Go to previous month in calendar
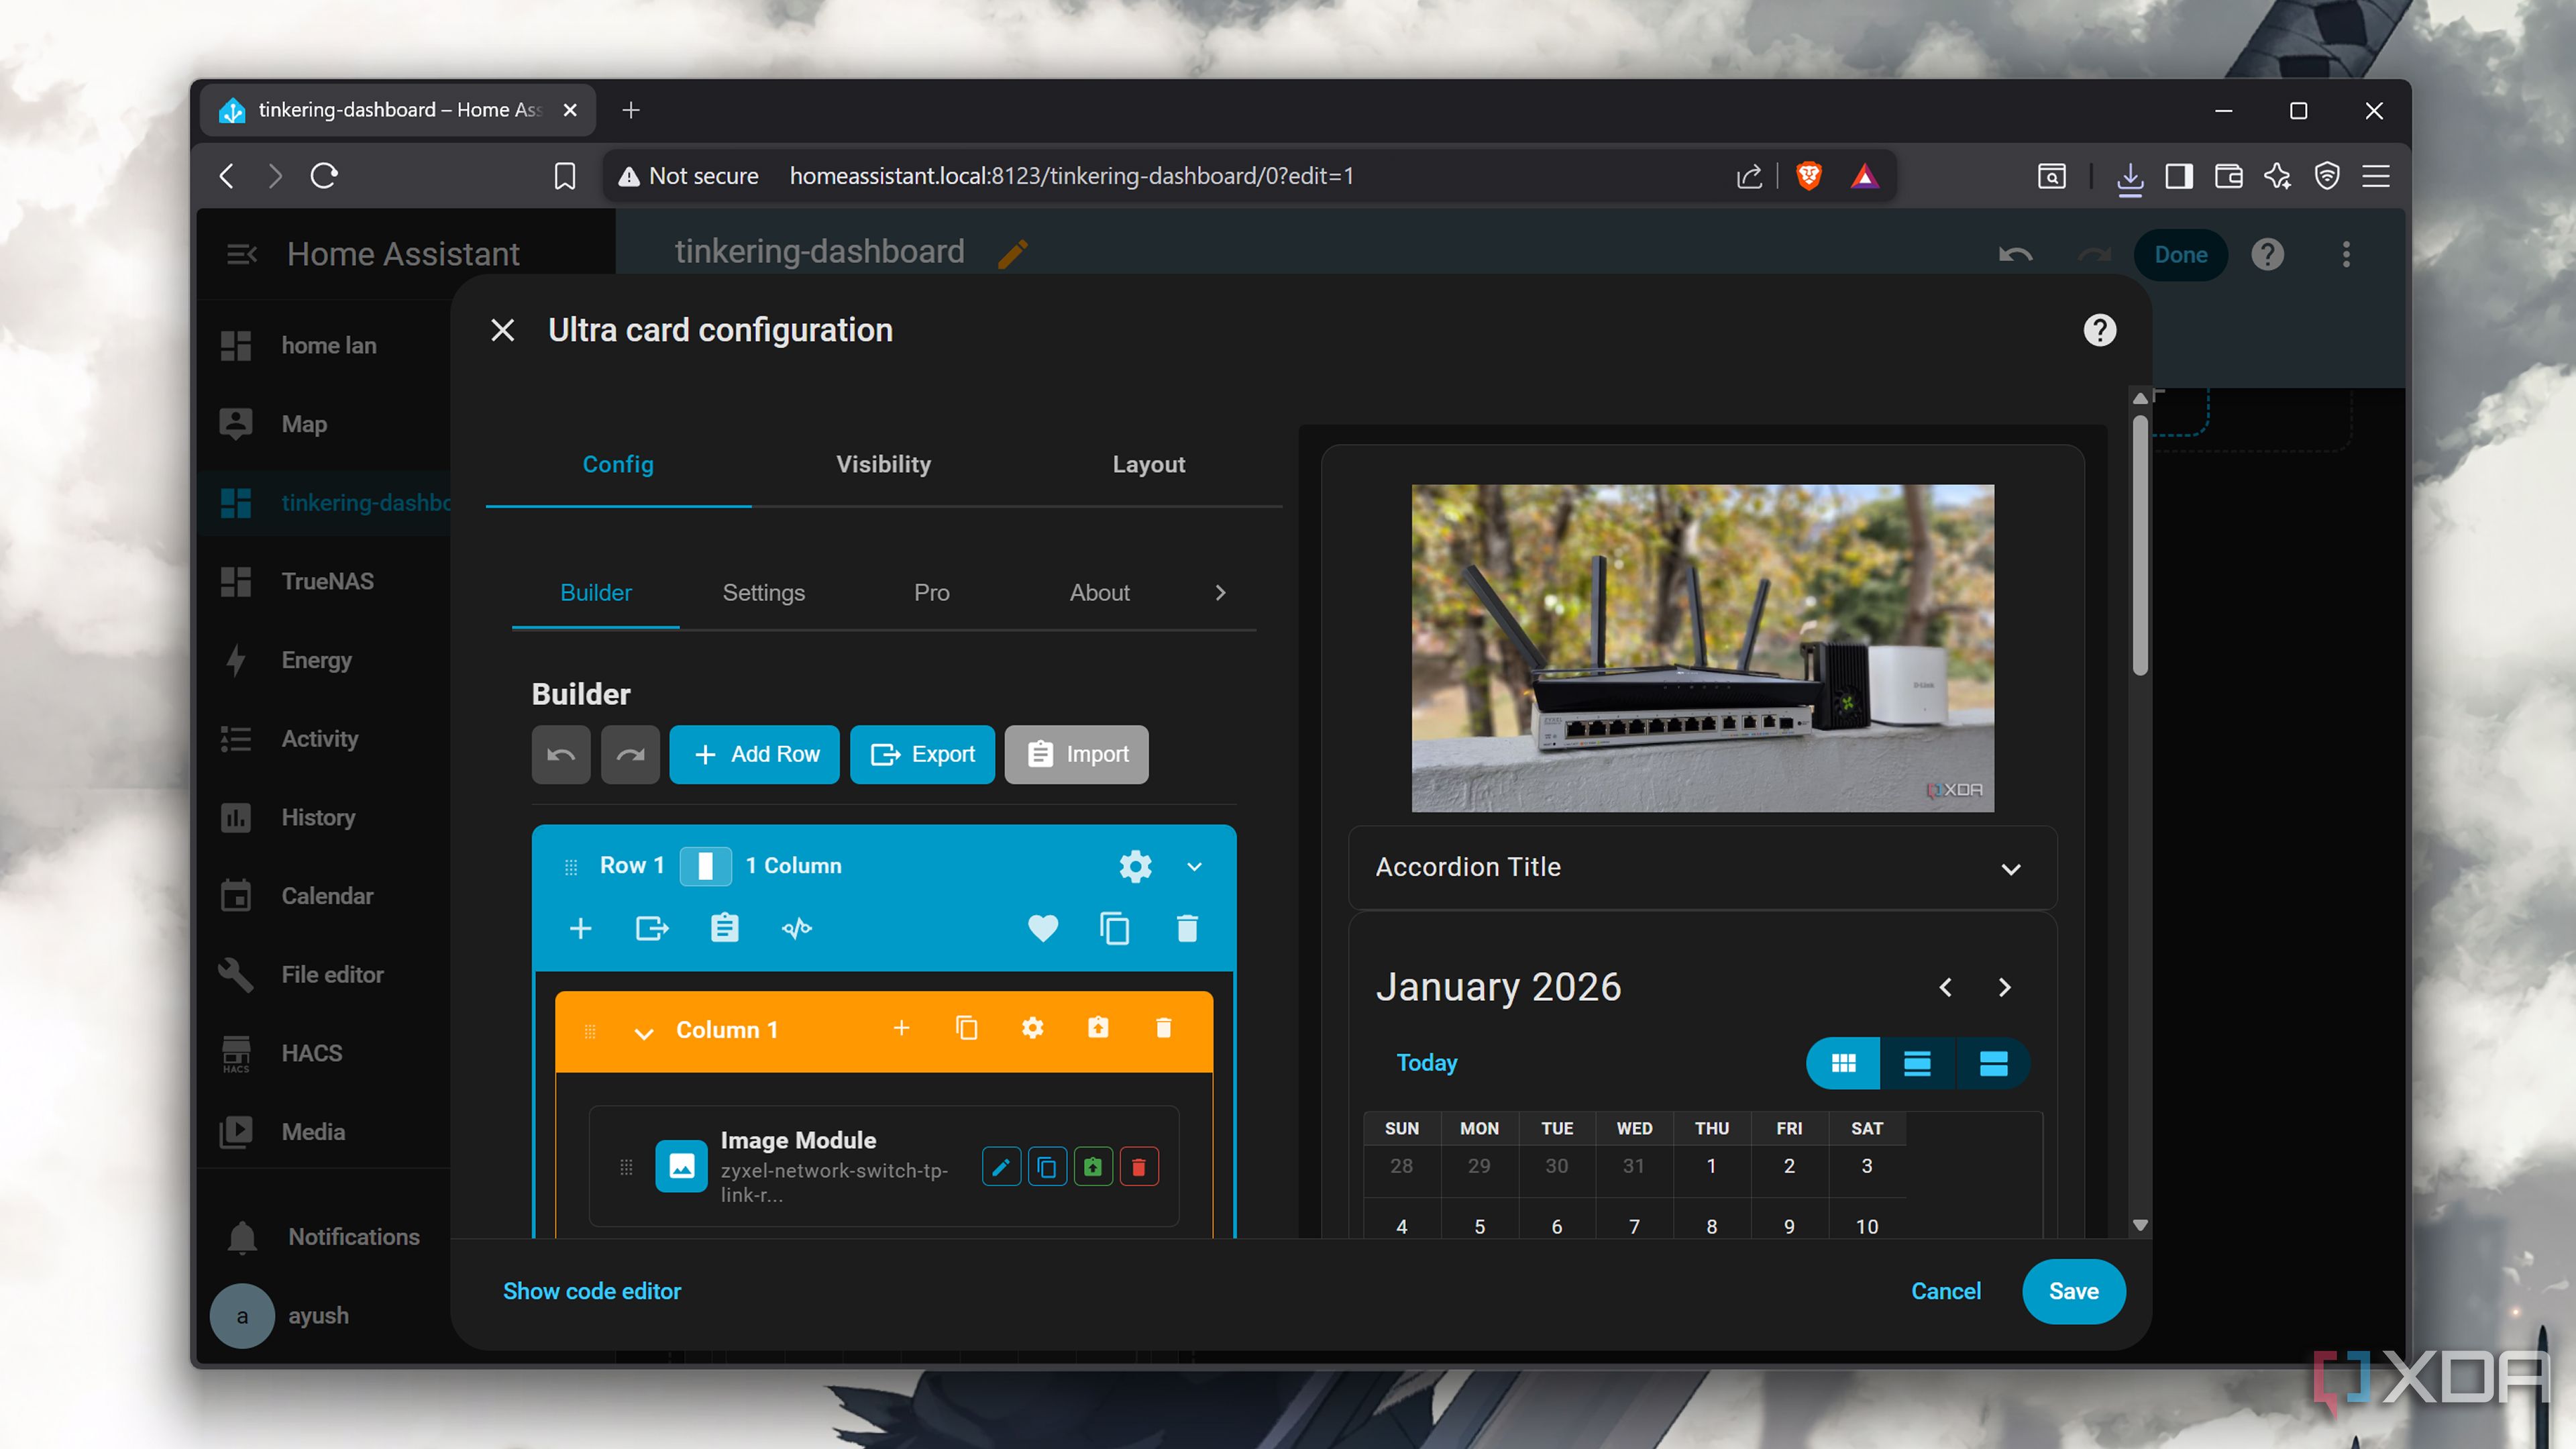The height and width of the screenshot is (1449, 2576). [x=1945, y=988]
